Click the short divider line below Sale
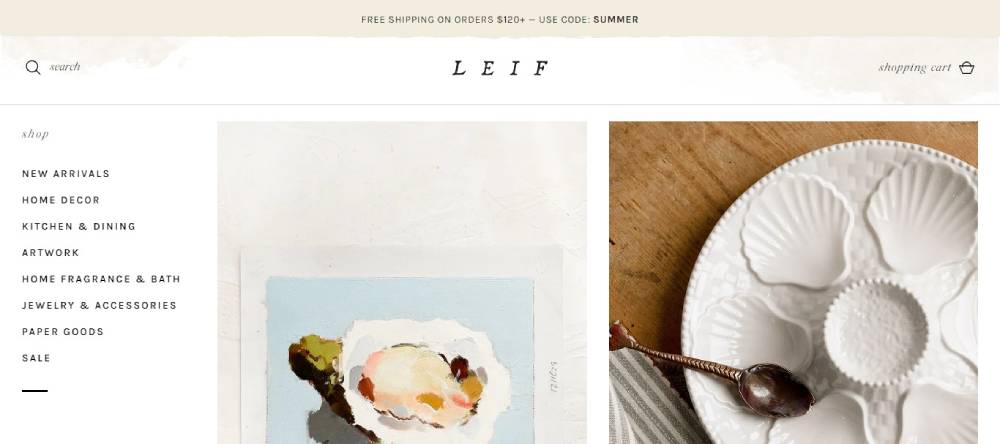1000x444 pixels. [x=34, y=390]
